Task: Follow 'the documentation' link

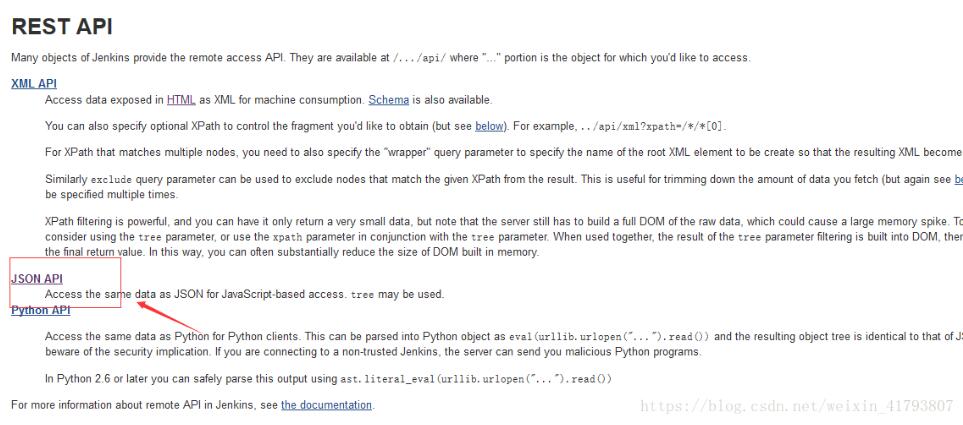Action: point(326,405)
